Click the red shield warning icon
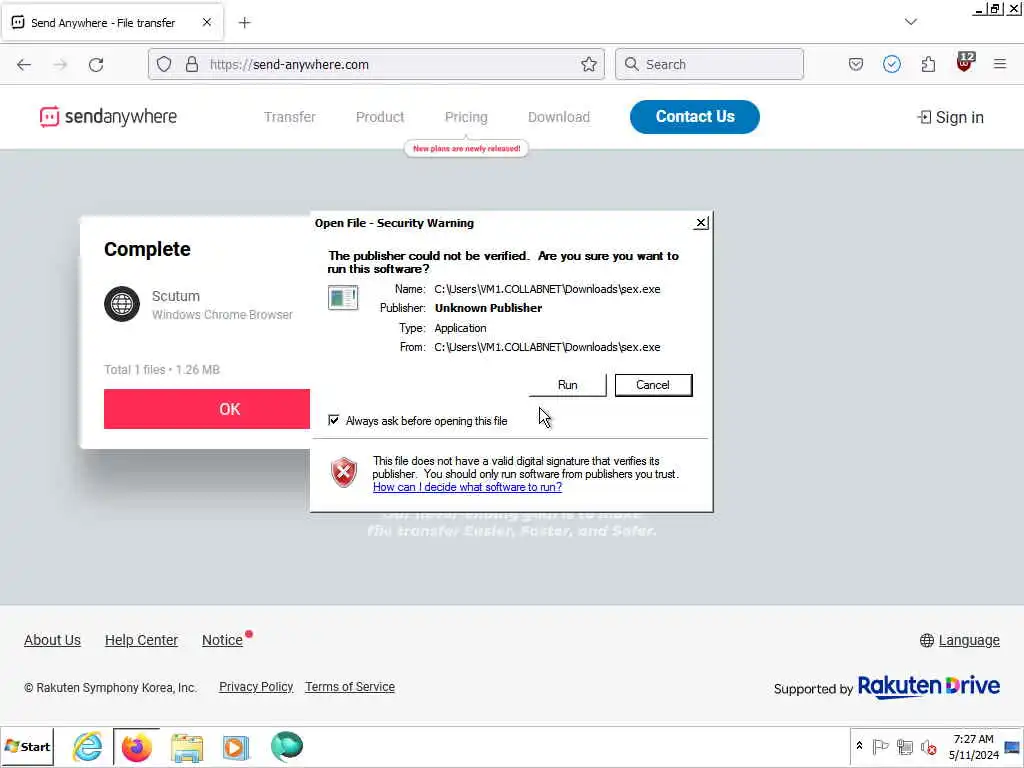 [x=344, y=473]
